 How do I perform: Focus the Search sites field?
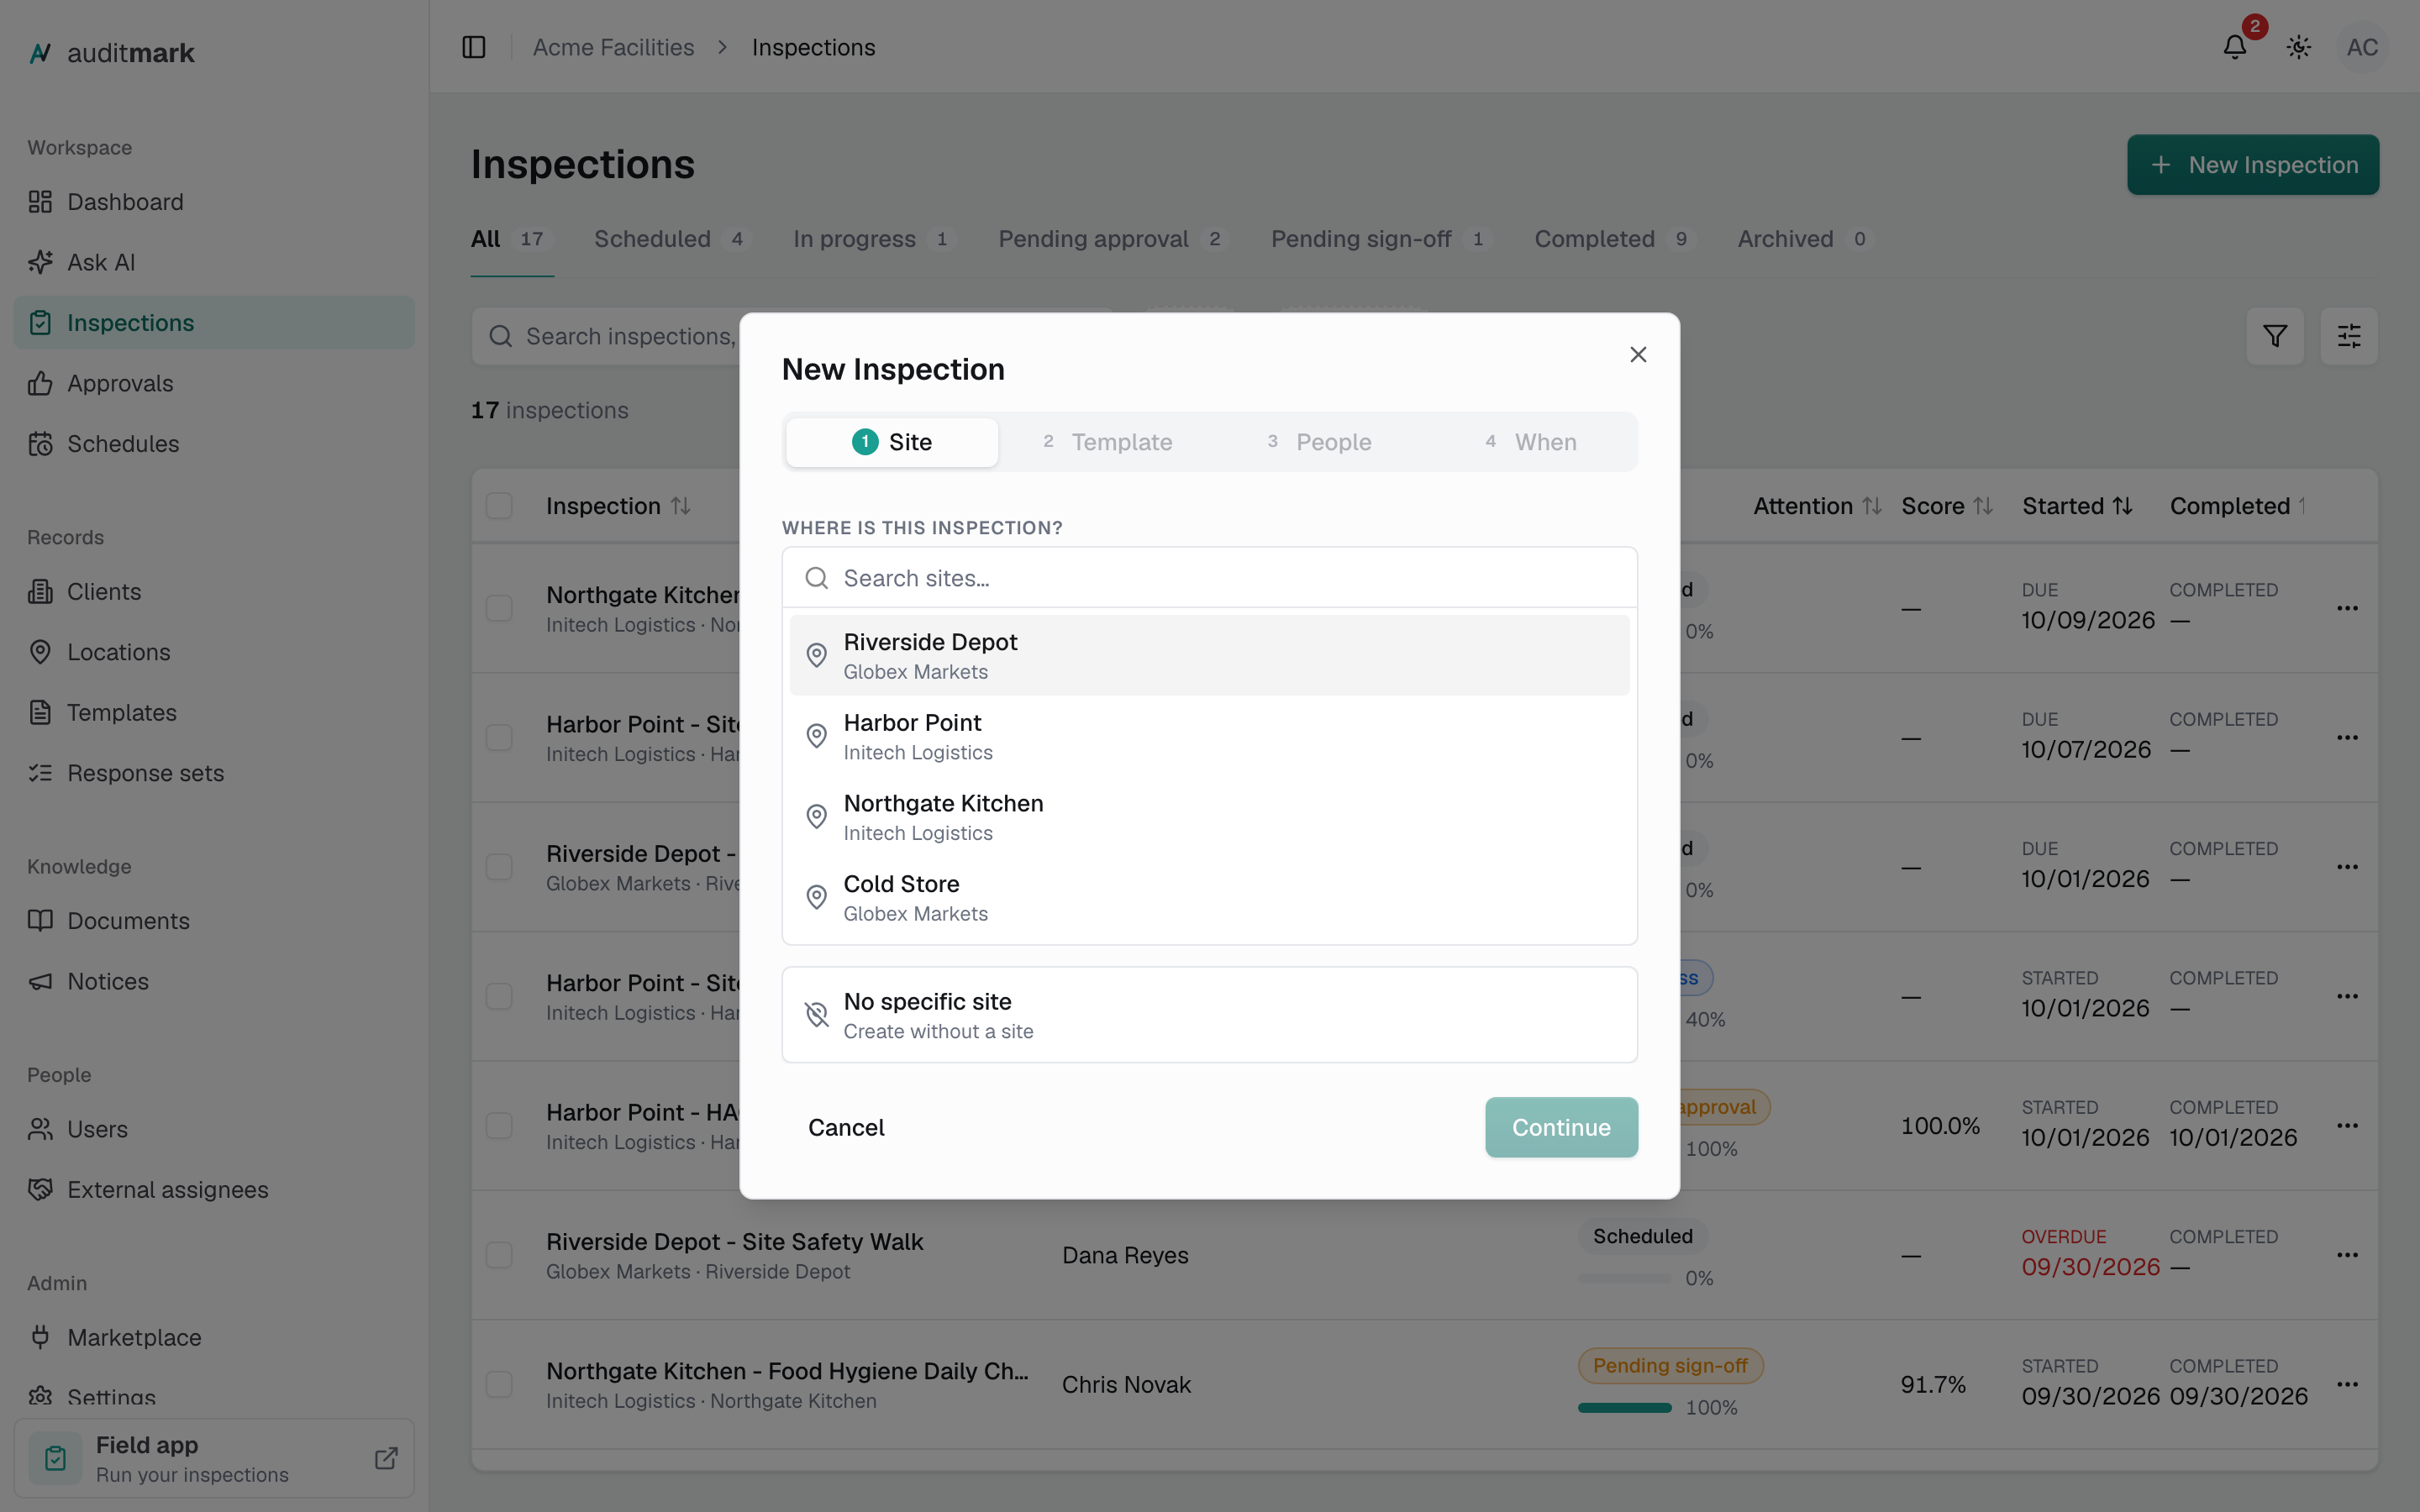pyautogui.click(x=1209, y=578)
